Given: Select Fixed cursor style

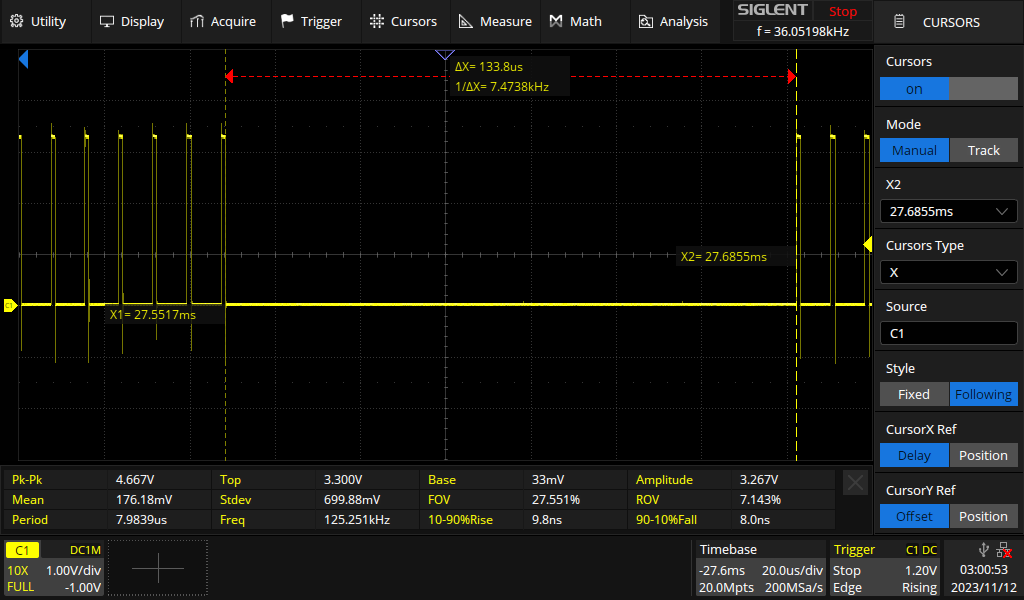Looking at the screenshot, I should (x=914, y=394).
